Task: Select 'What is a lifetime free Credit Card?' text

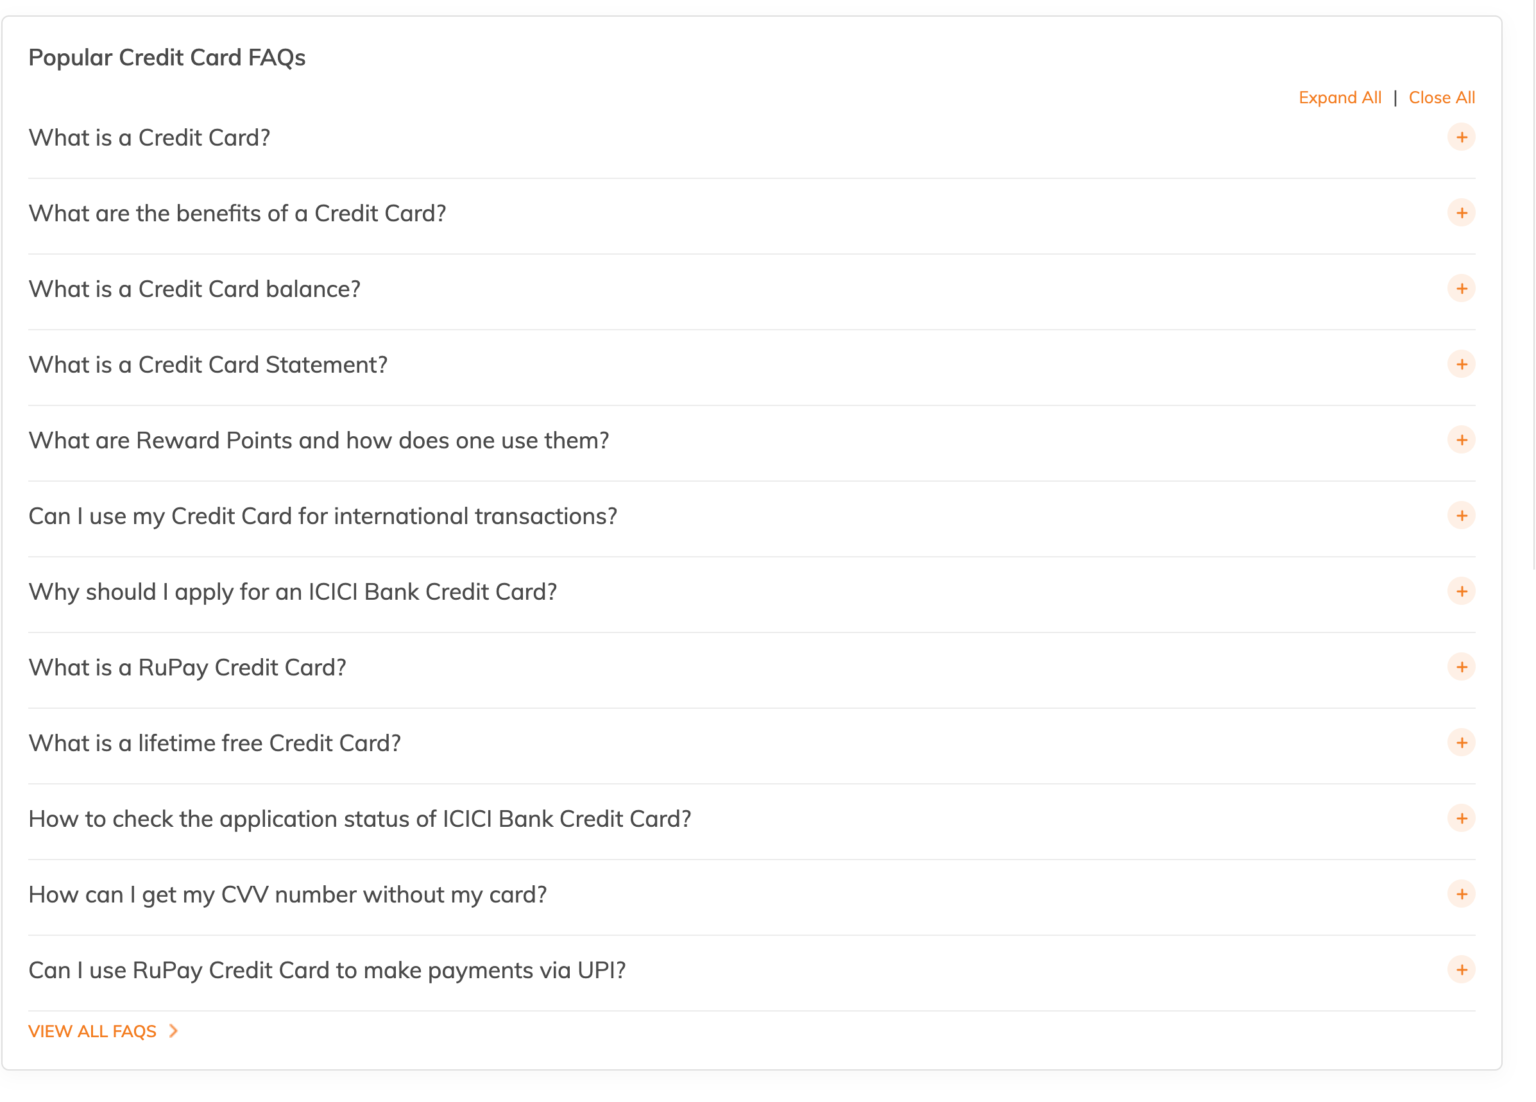Action: [214, 743]
